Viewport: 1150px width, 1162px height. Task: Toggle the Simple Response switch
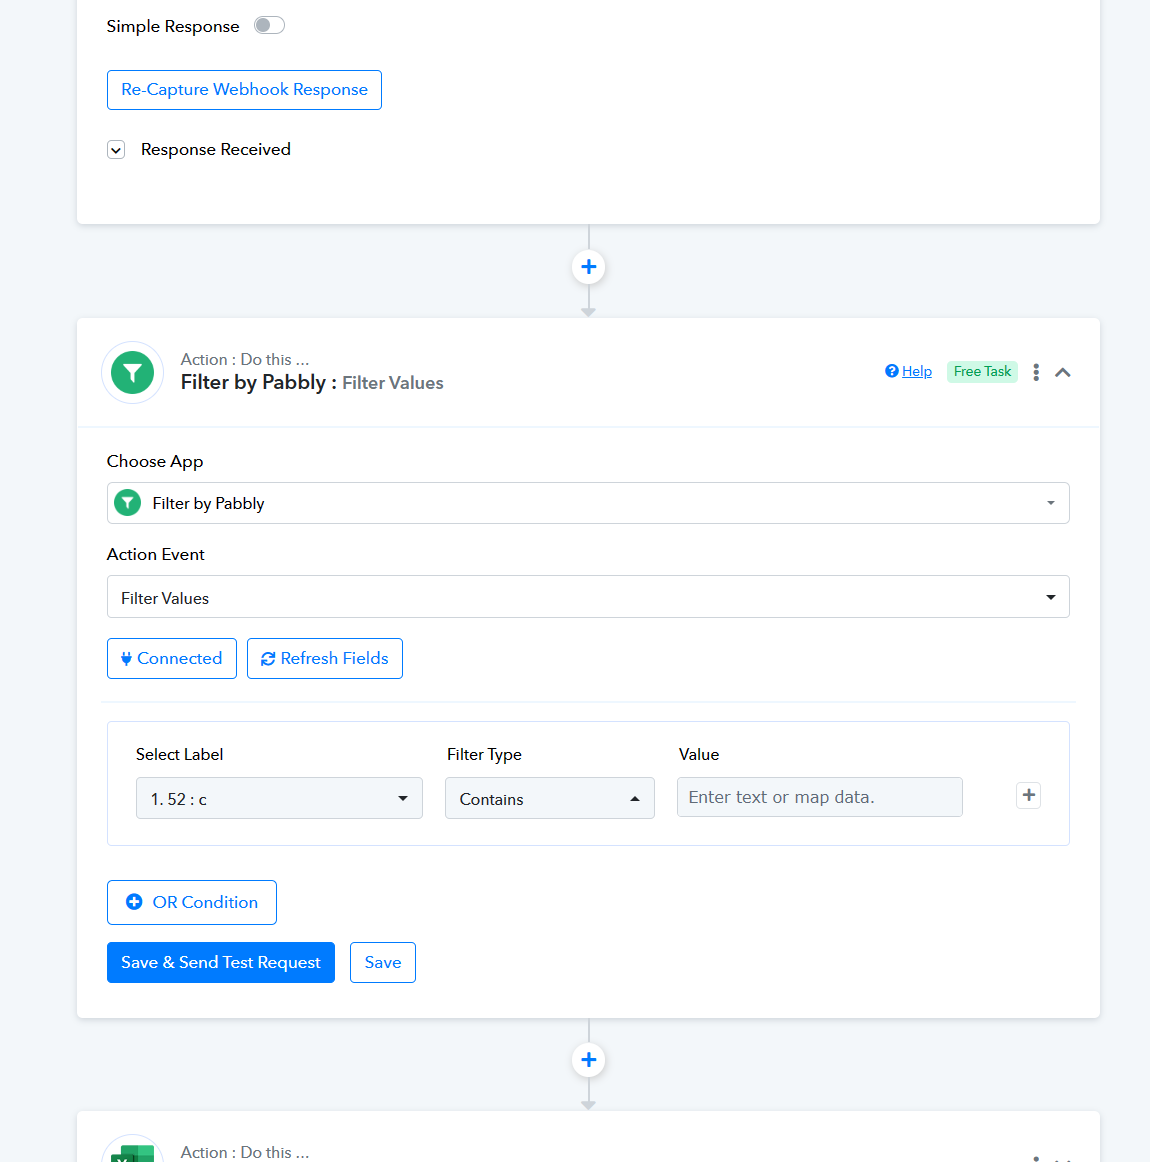(x=269, y=25)
